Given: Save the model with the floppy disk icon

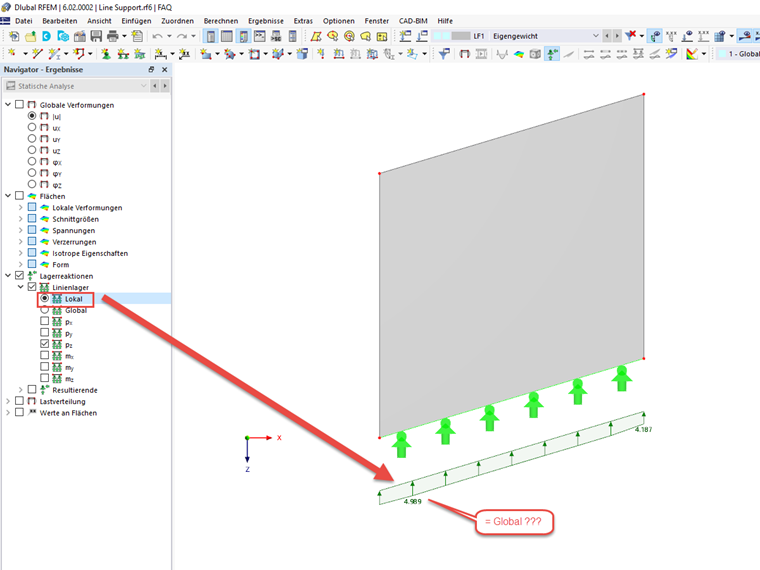Looking at the screenshot, I should click(x=96, y=36).
